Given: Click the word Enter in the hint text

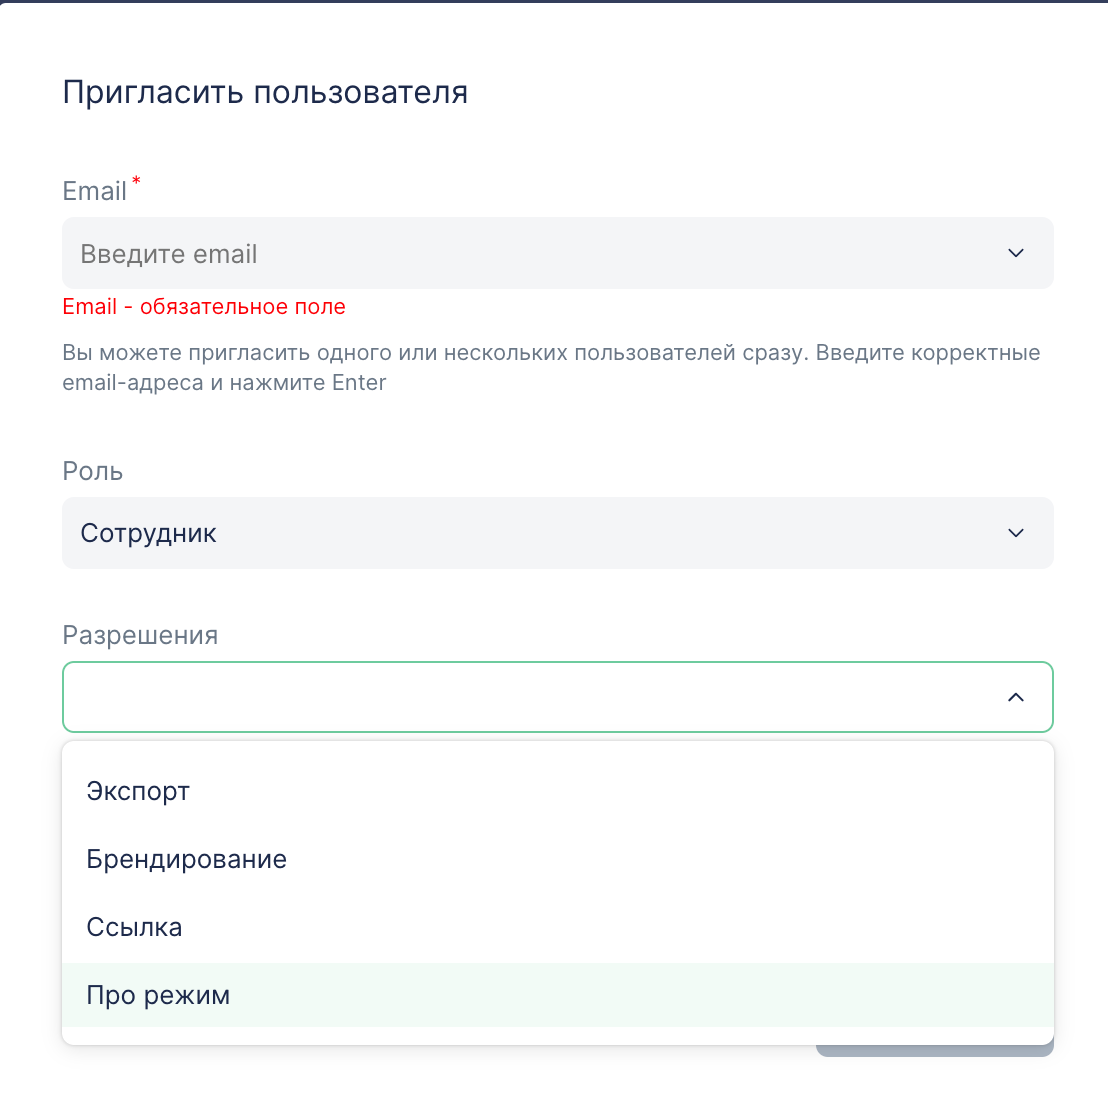Looking at the screenshot, I should [x=359, y=383].
